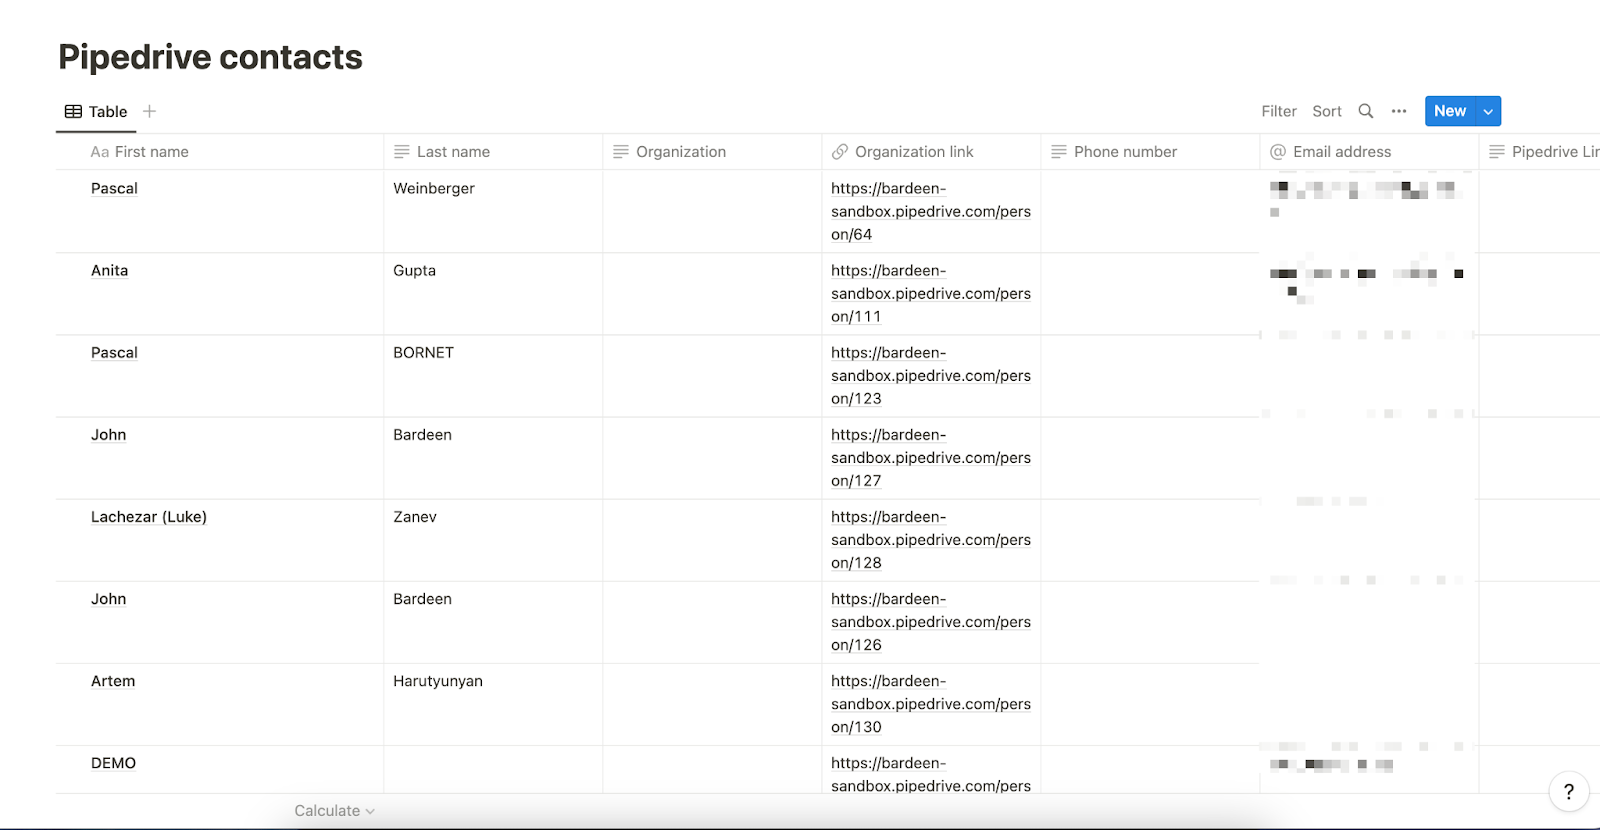Open the Calculate dropdown

coord(334,811)
